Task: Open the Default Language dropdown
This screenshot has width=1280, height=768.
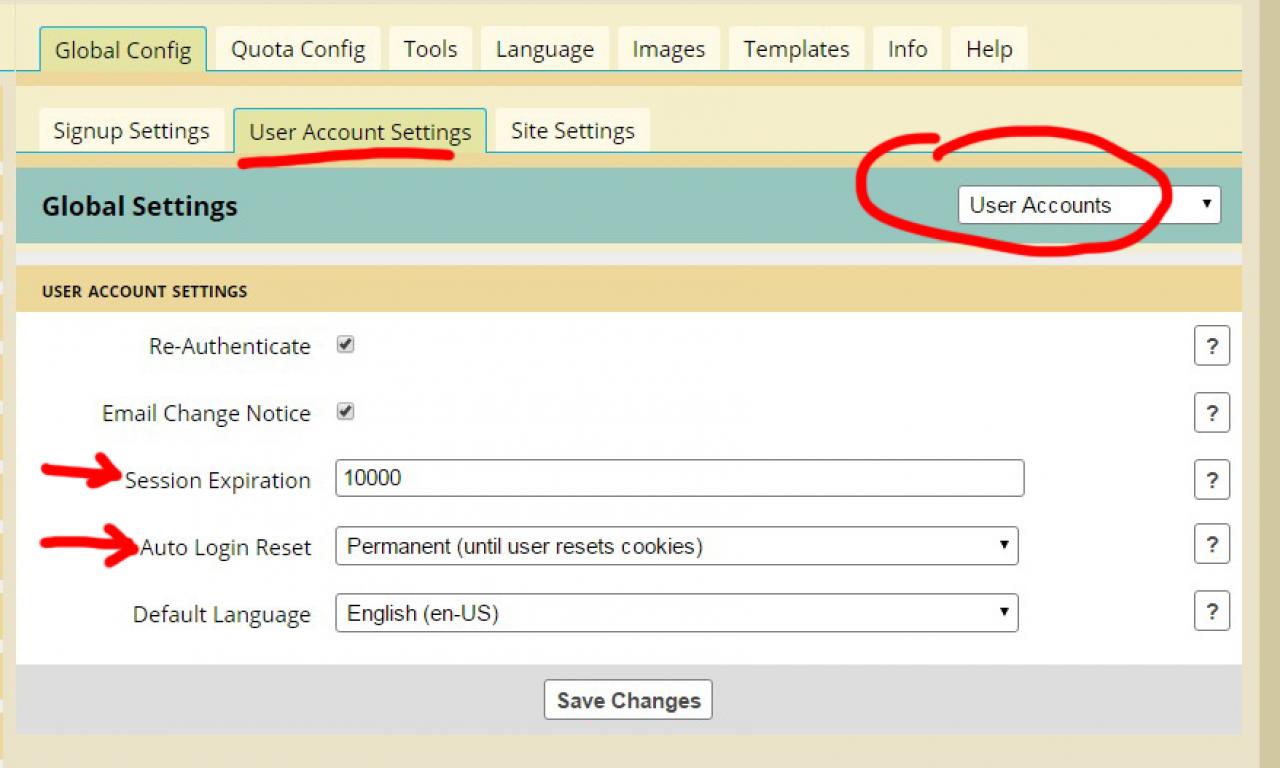Action: coord(676,613)
